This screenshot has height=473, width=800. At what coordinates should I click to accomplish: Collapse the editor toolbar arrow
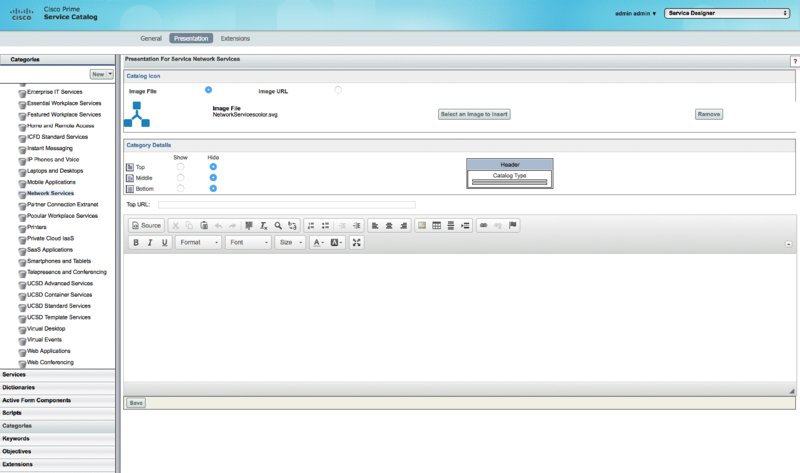click(x=788, y=244)
